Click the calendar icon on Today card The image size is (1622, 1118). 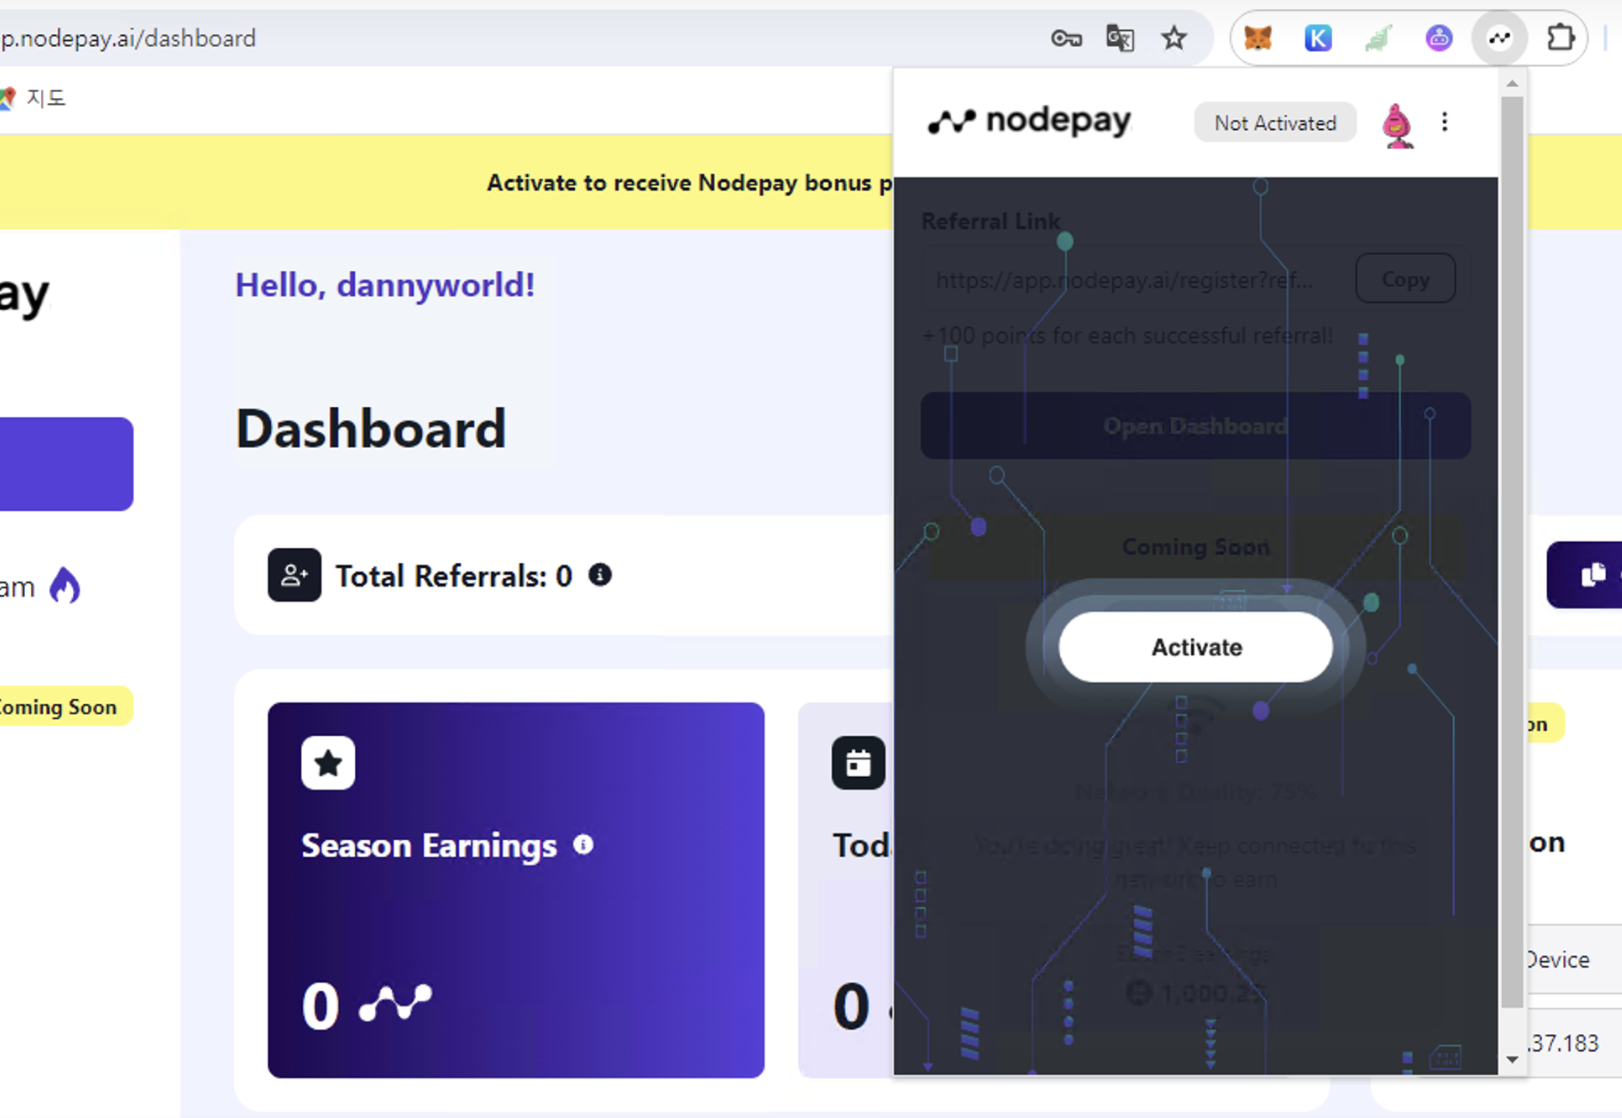click(x=858, y=763)
